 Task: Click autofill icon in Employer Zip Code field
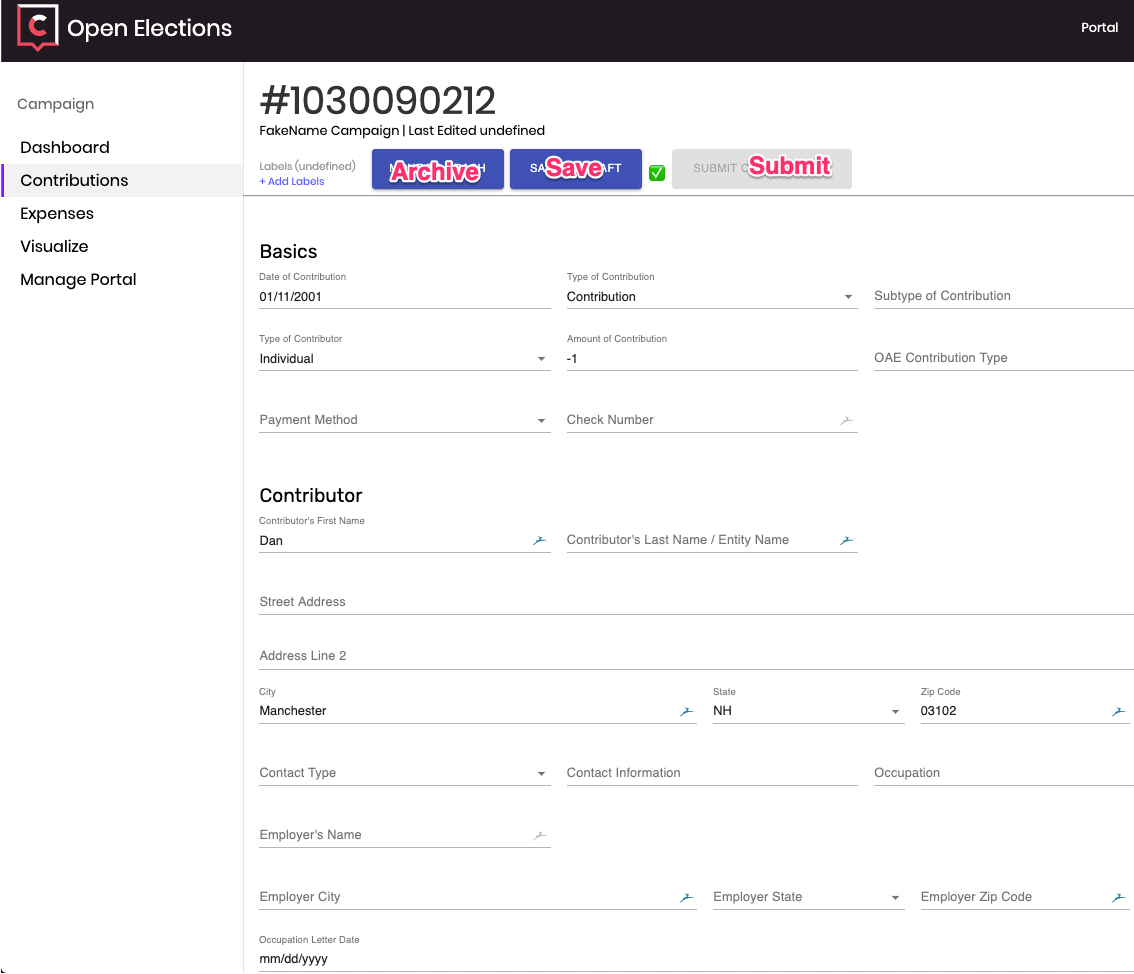[x=1118, y=897]
